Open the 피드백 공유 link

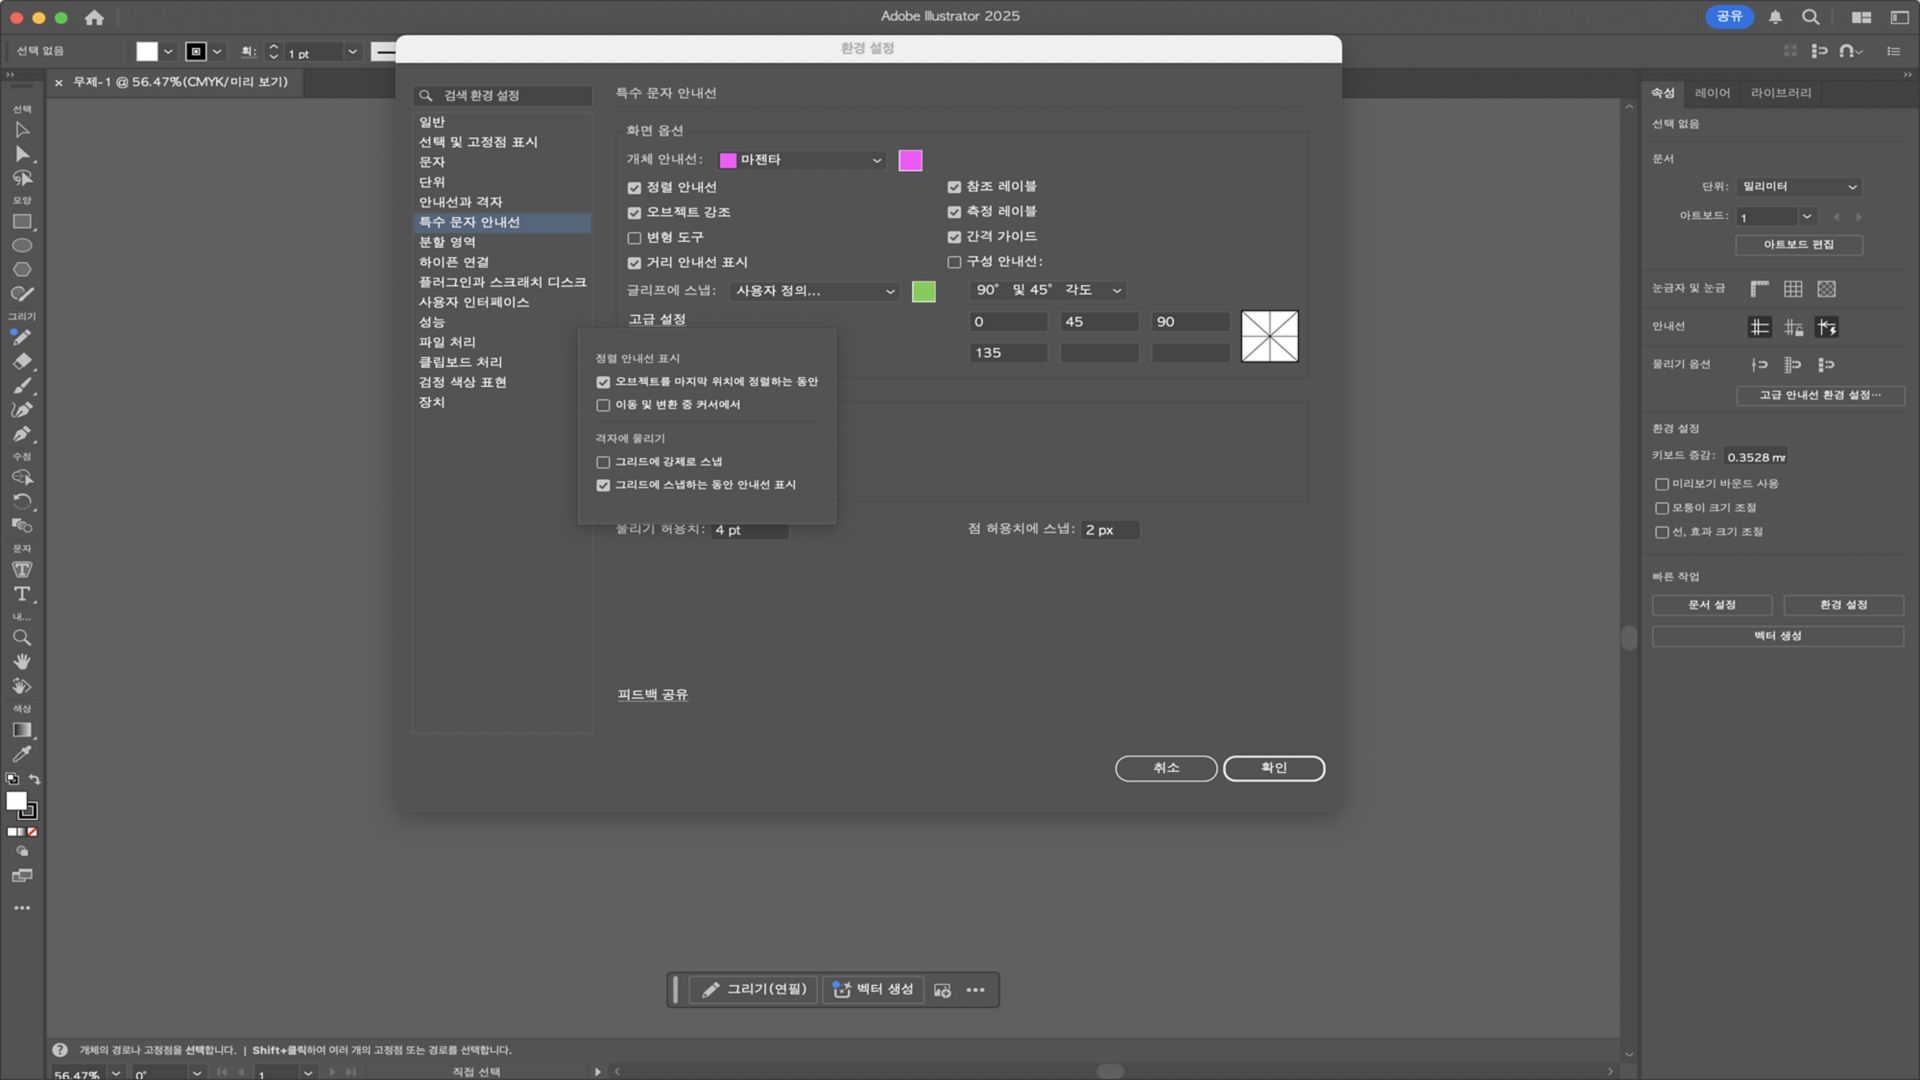click(652, 695)
